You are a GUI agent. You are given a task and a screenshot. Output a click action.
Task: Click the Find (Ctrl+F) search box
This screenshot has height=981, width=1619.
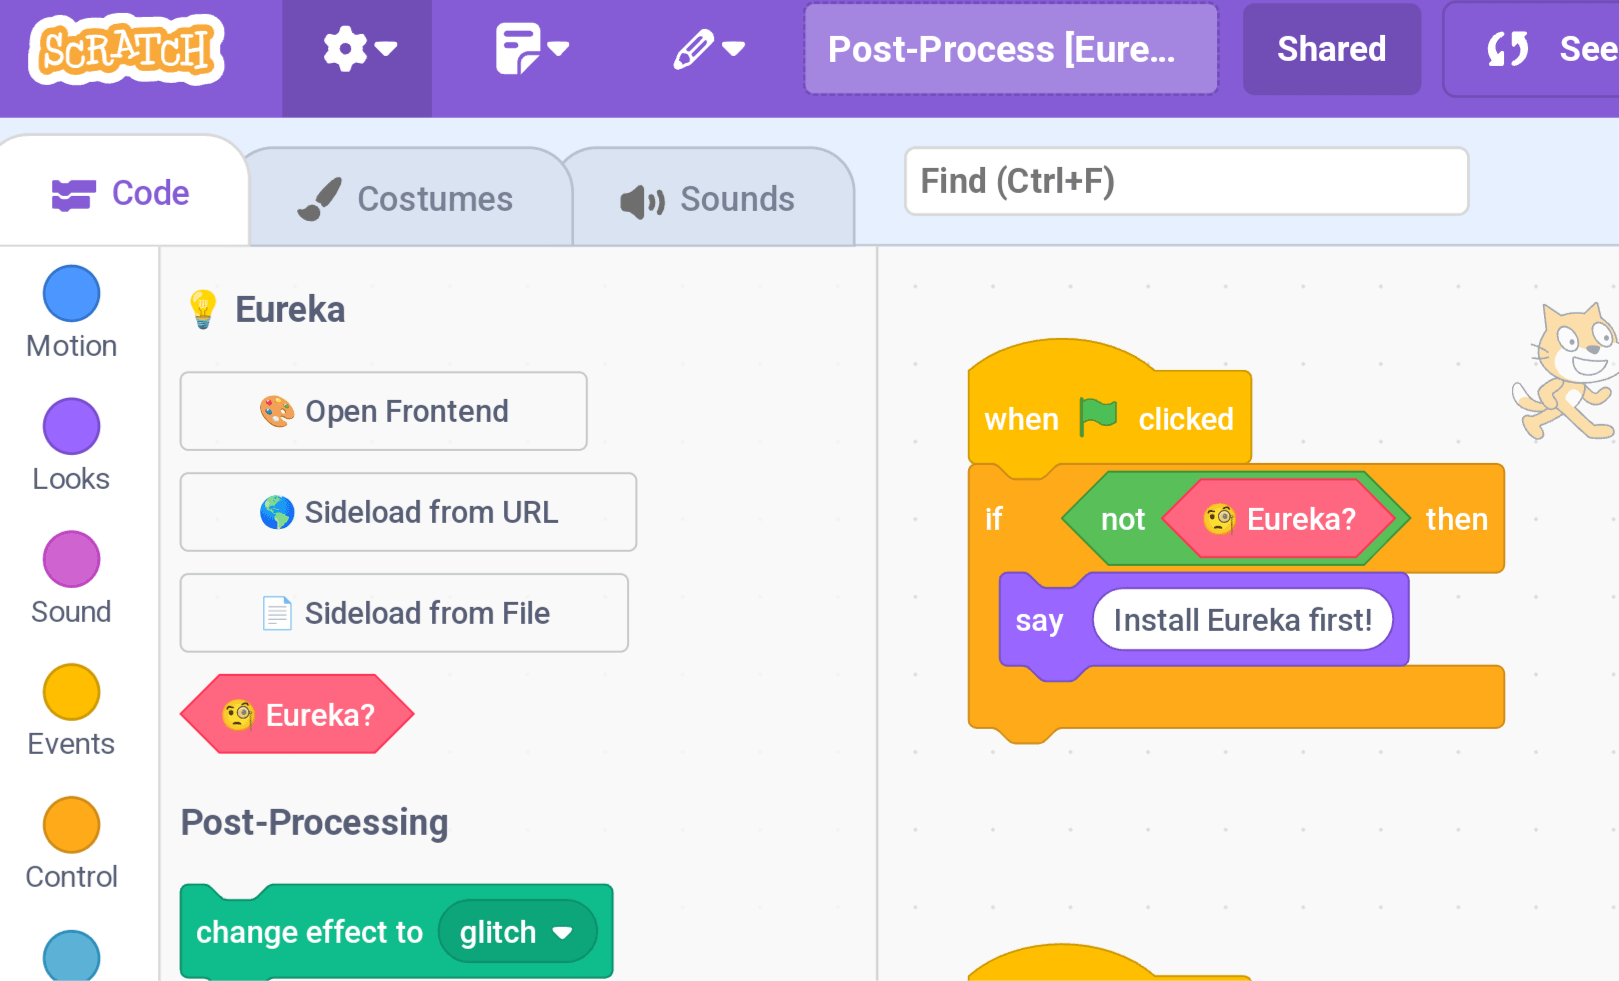pos(1186,181)
